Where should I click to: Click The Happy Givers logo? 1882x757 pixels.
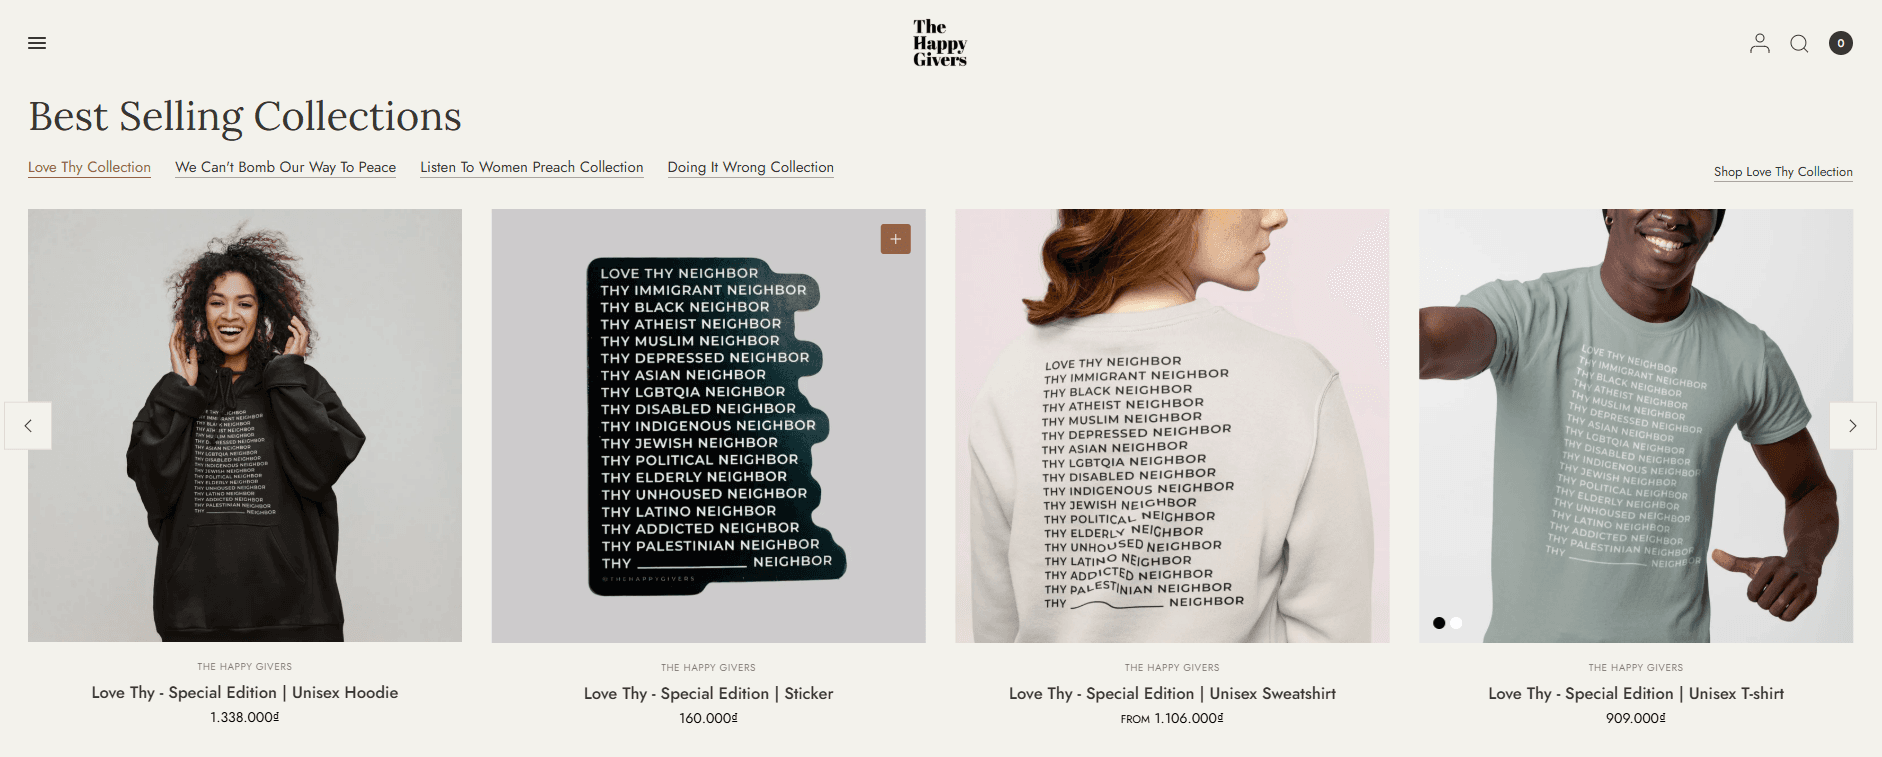939,43
